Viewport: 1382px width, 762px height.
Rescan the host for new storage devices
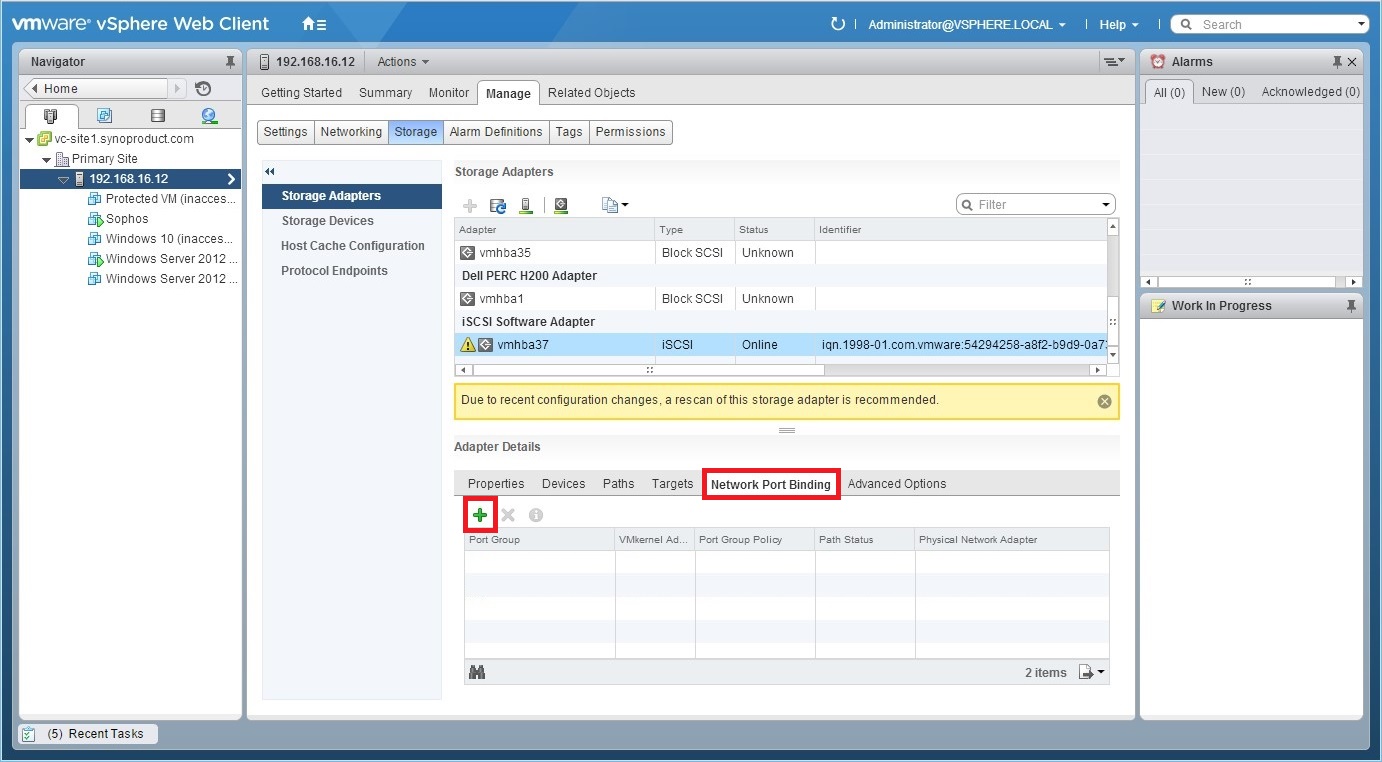coord(527,204)
